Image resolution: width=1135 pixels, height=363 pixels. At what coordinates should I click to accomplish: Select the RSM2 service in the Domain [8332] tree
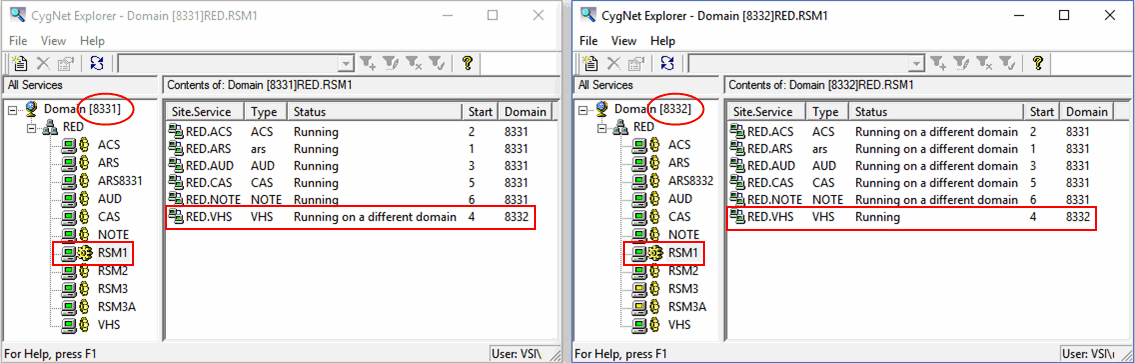pos(683,271)
